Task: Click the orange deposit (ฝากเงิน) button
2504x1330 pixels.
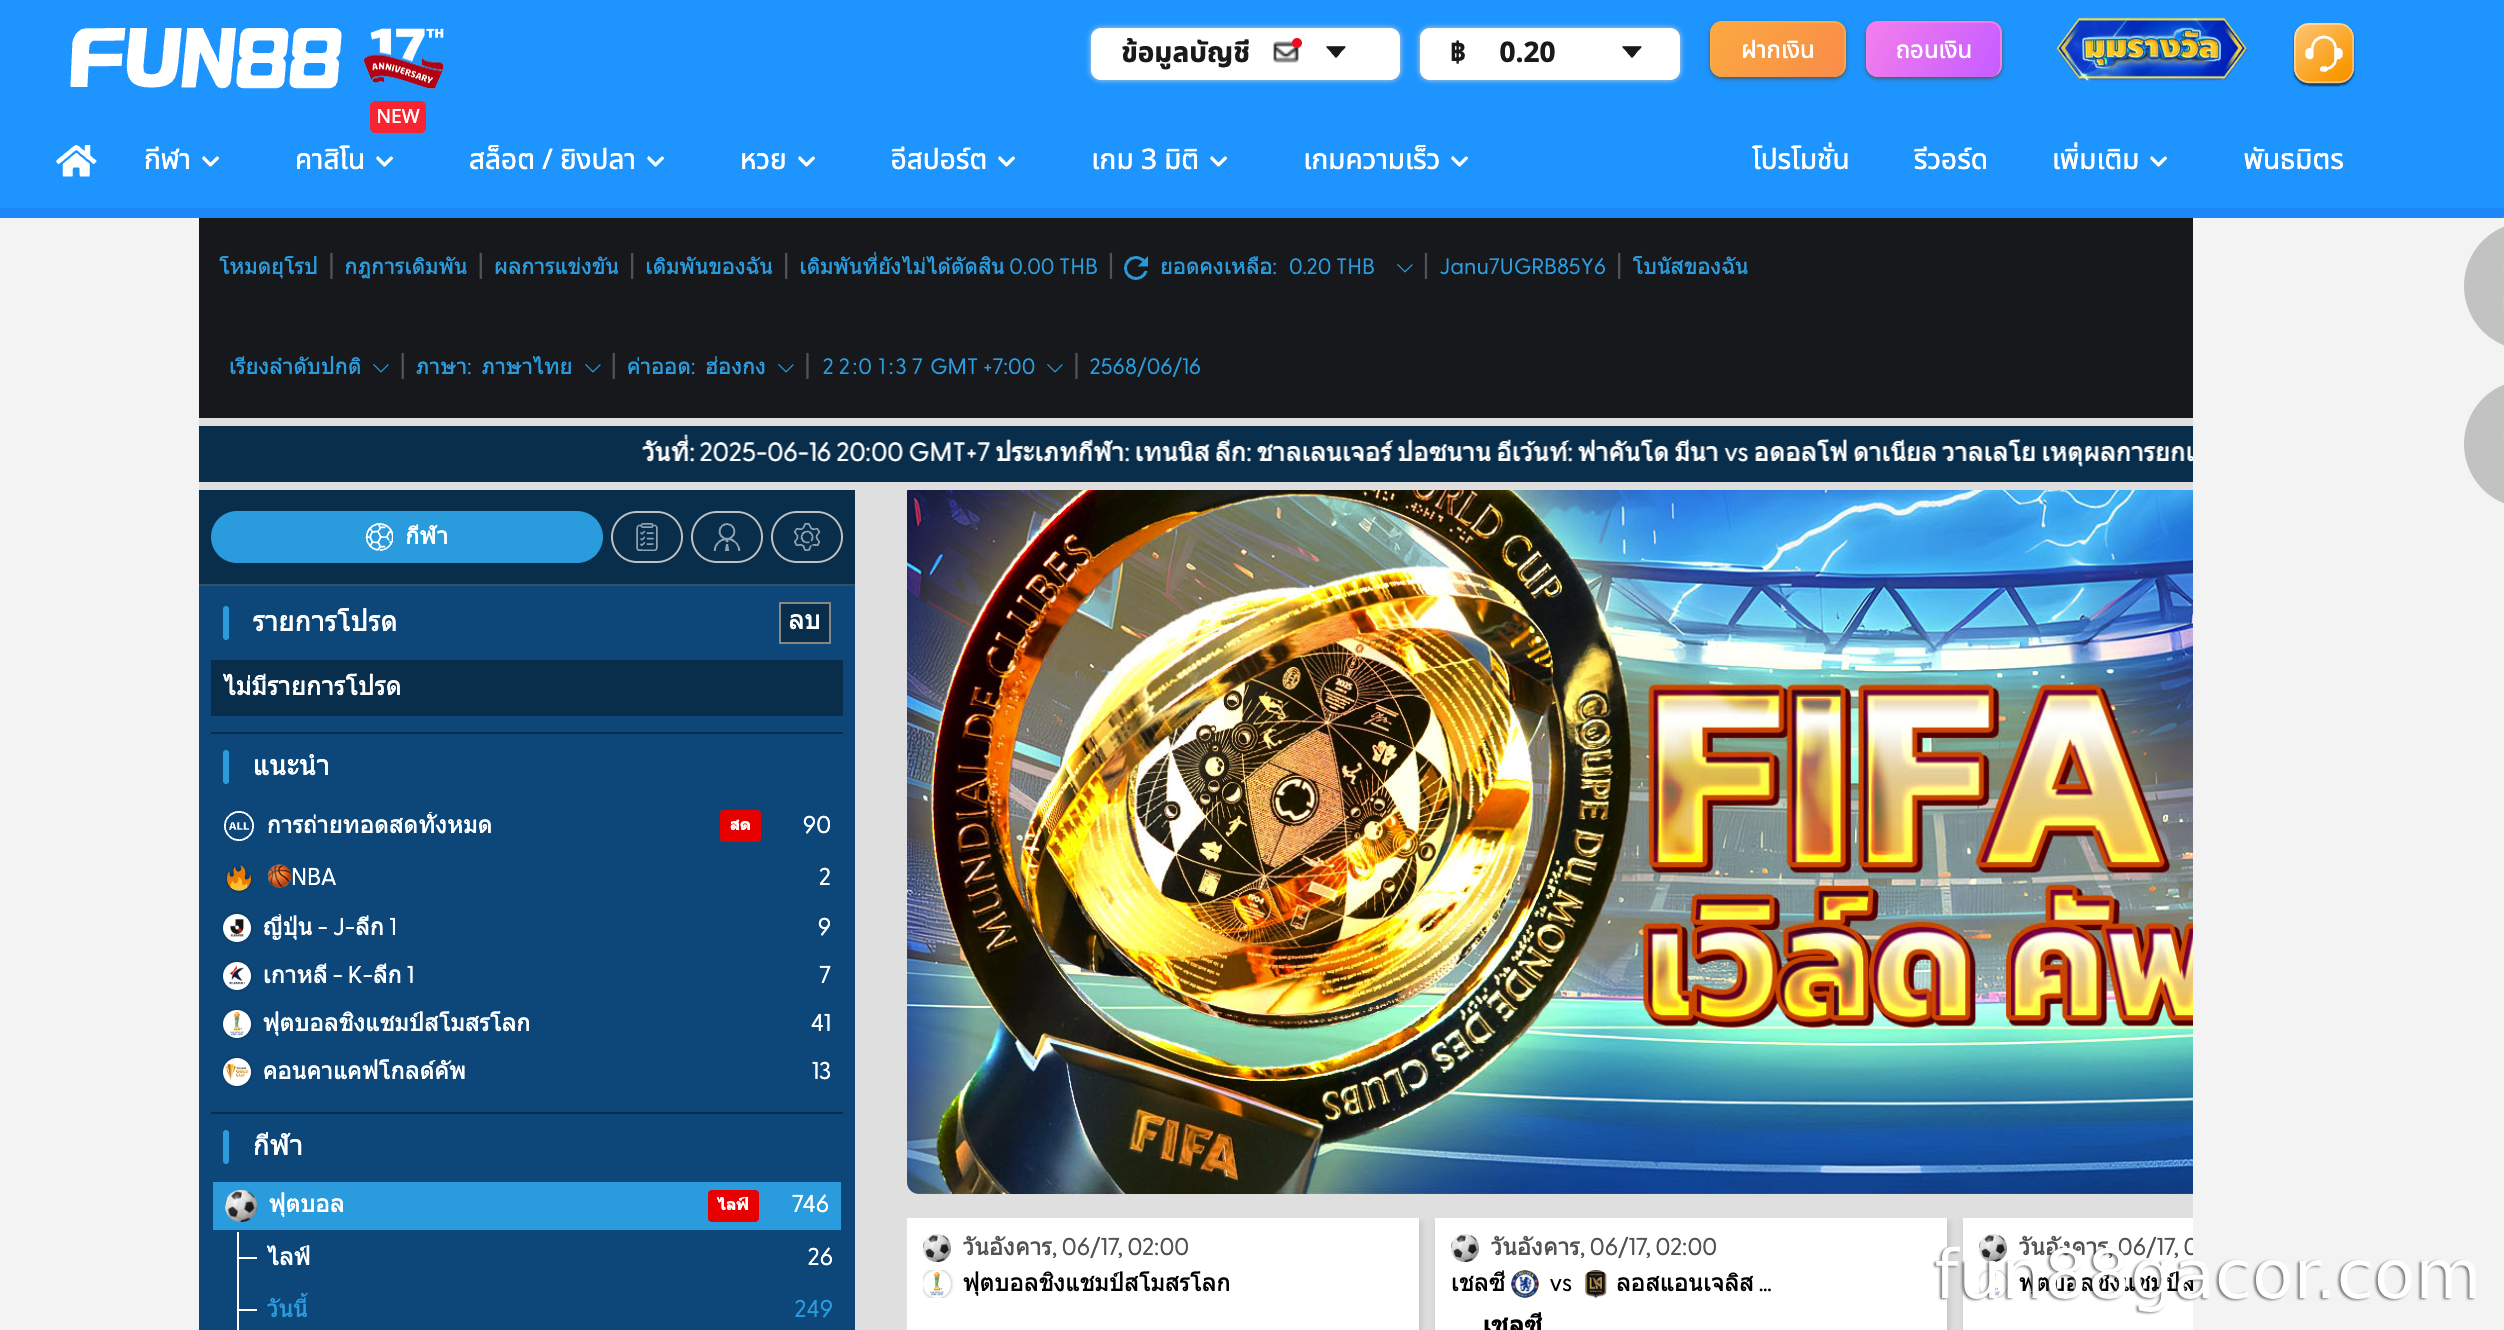Action: (x=1777, y=50)
